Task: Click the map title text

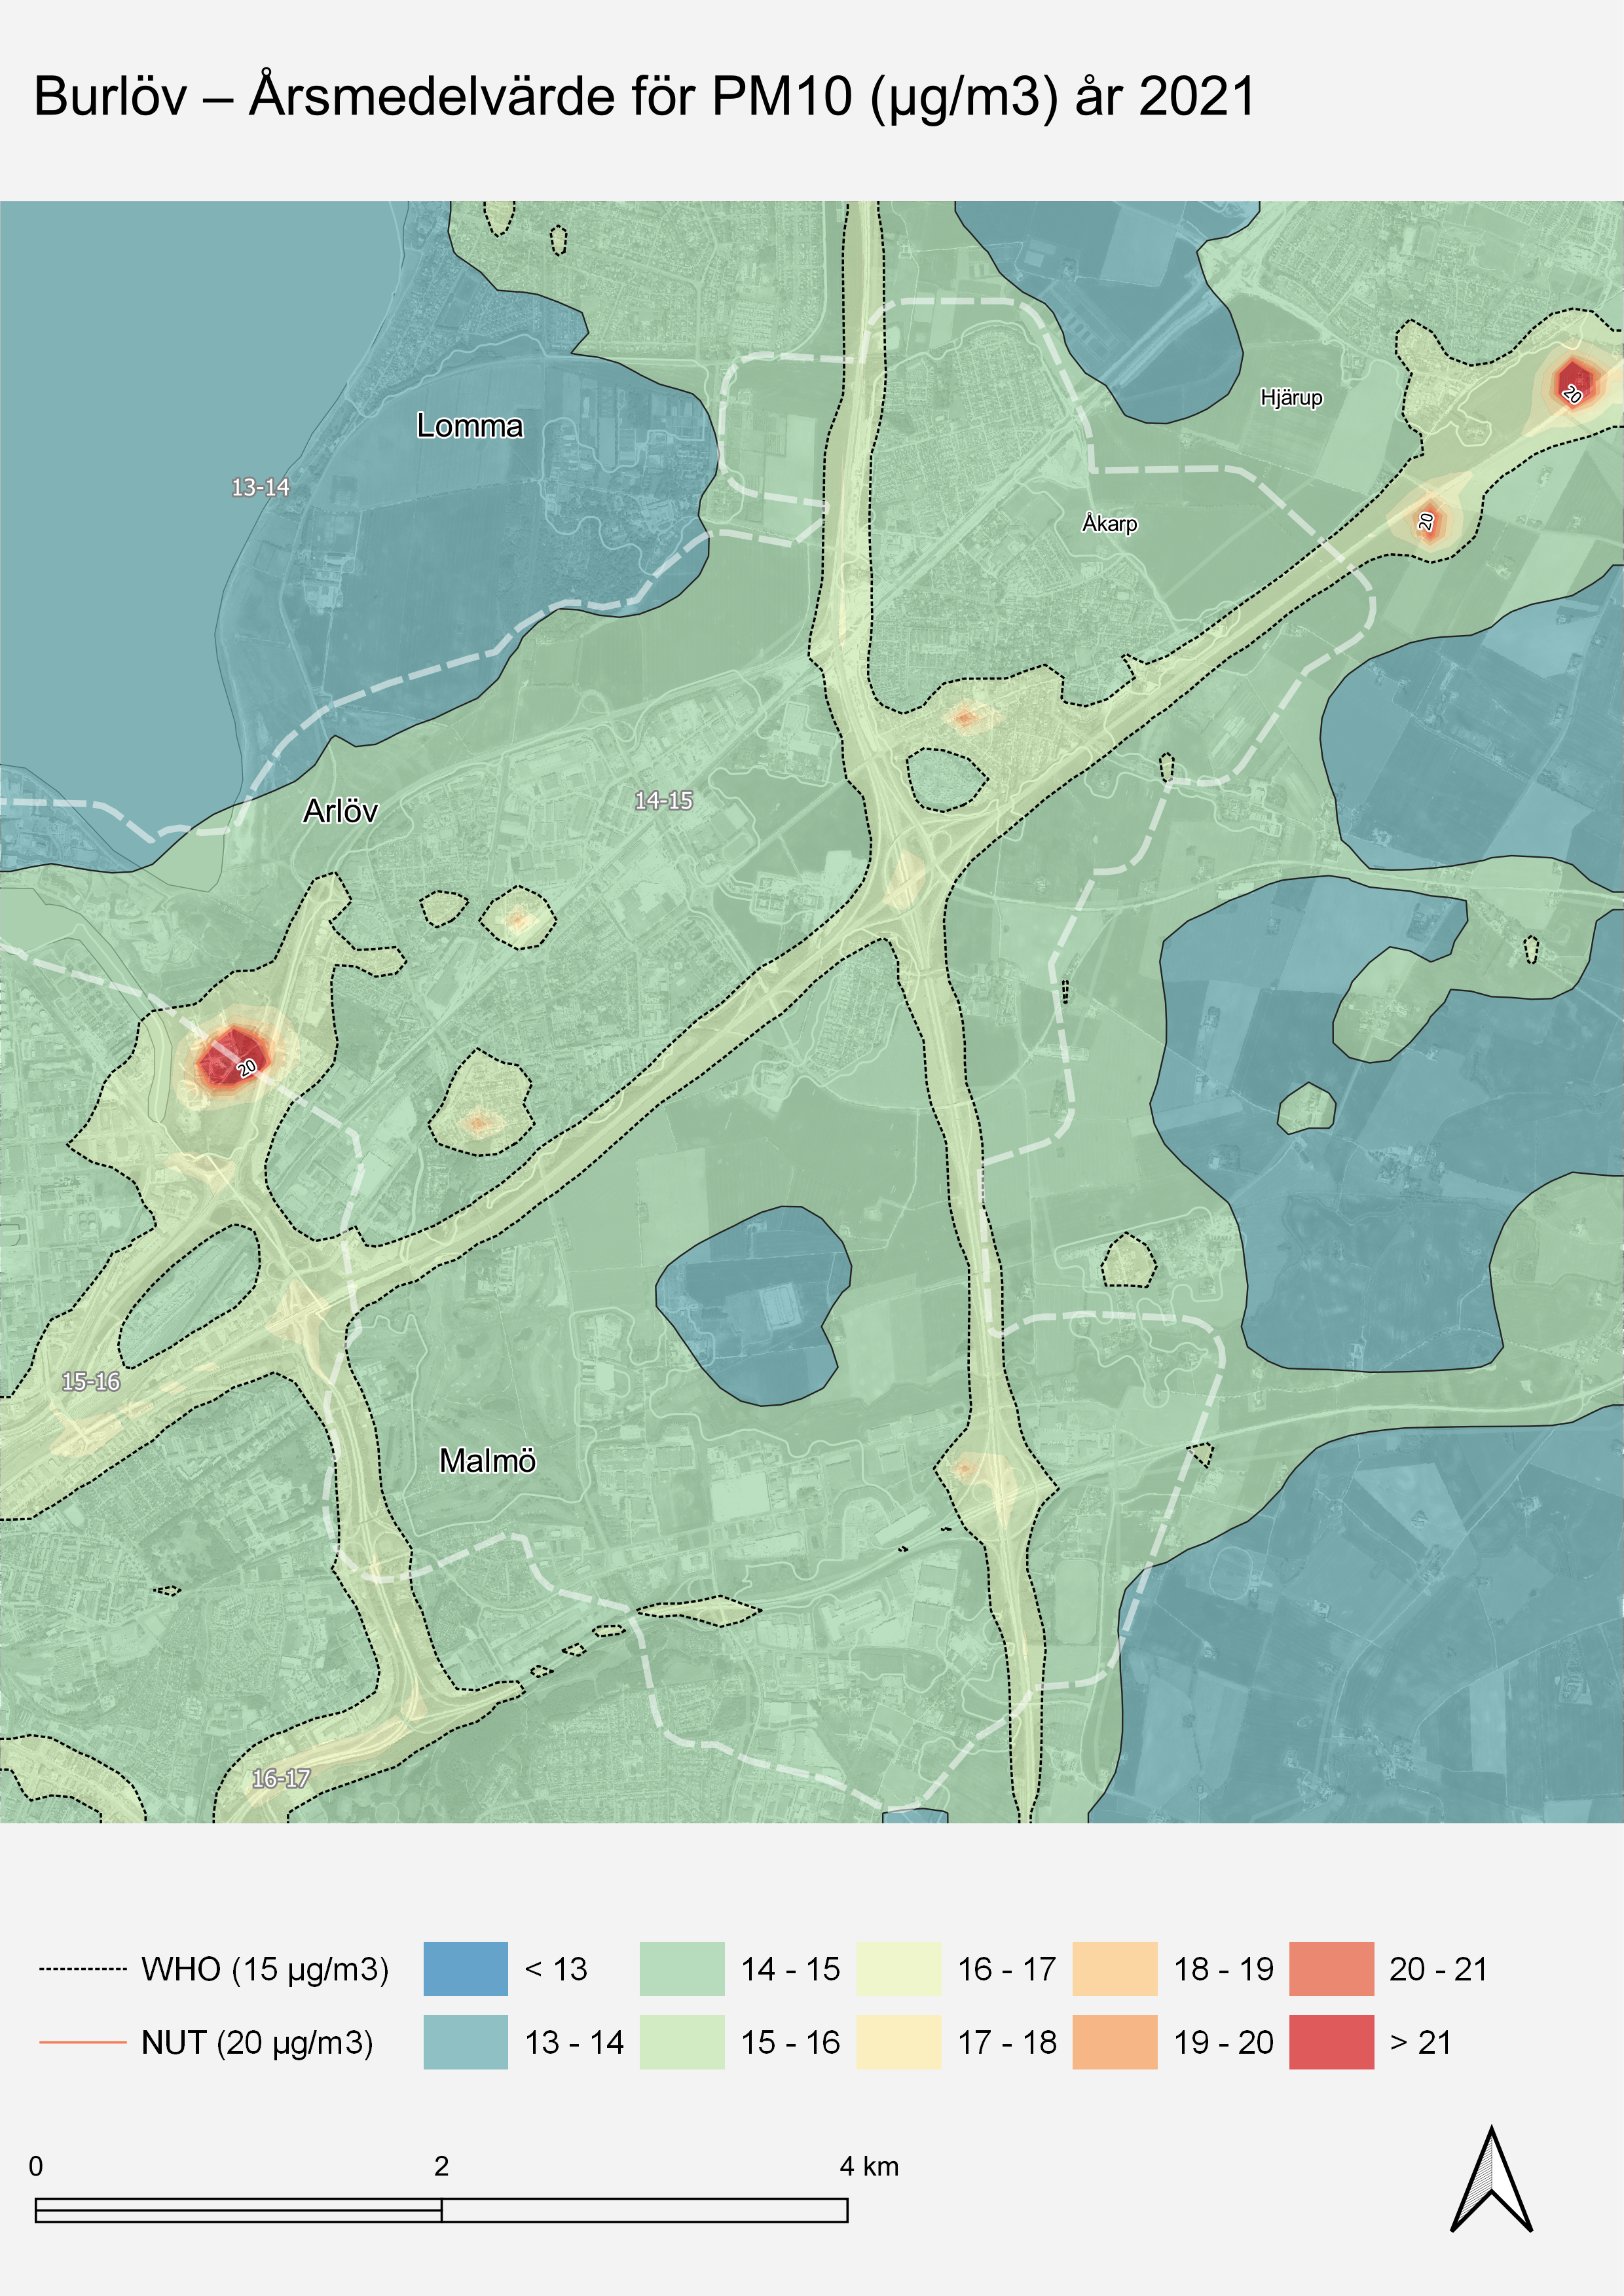Action: click(x=644, y=97)
